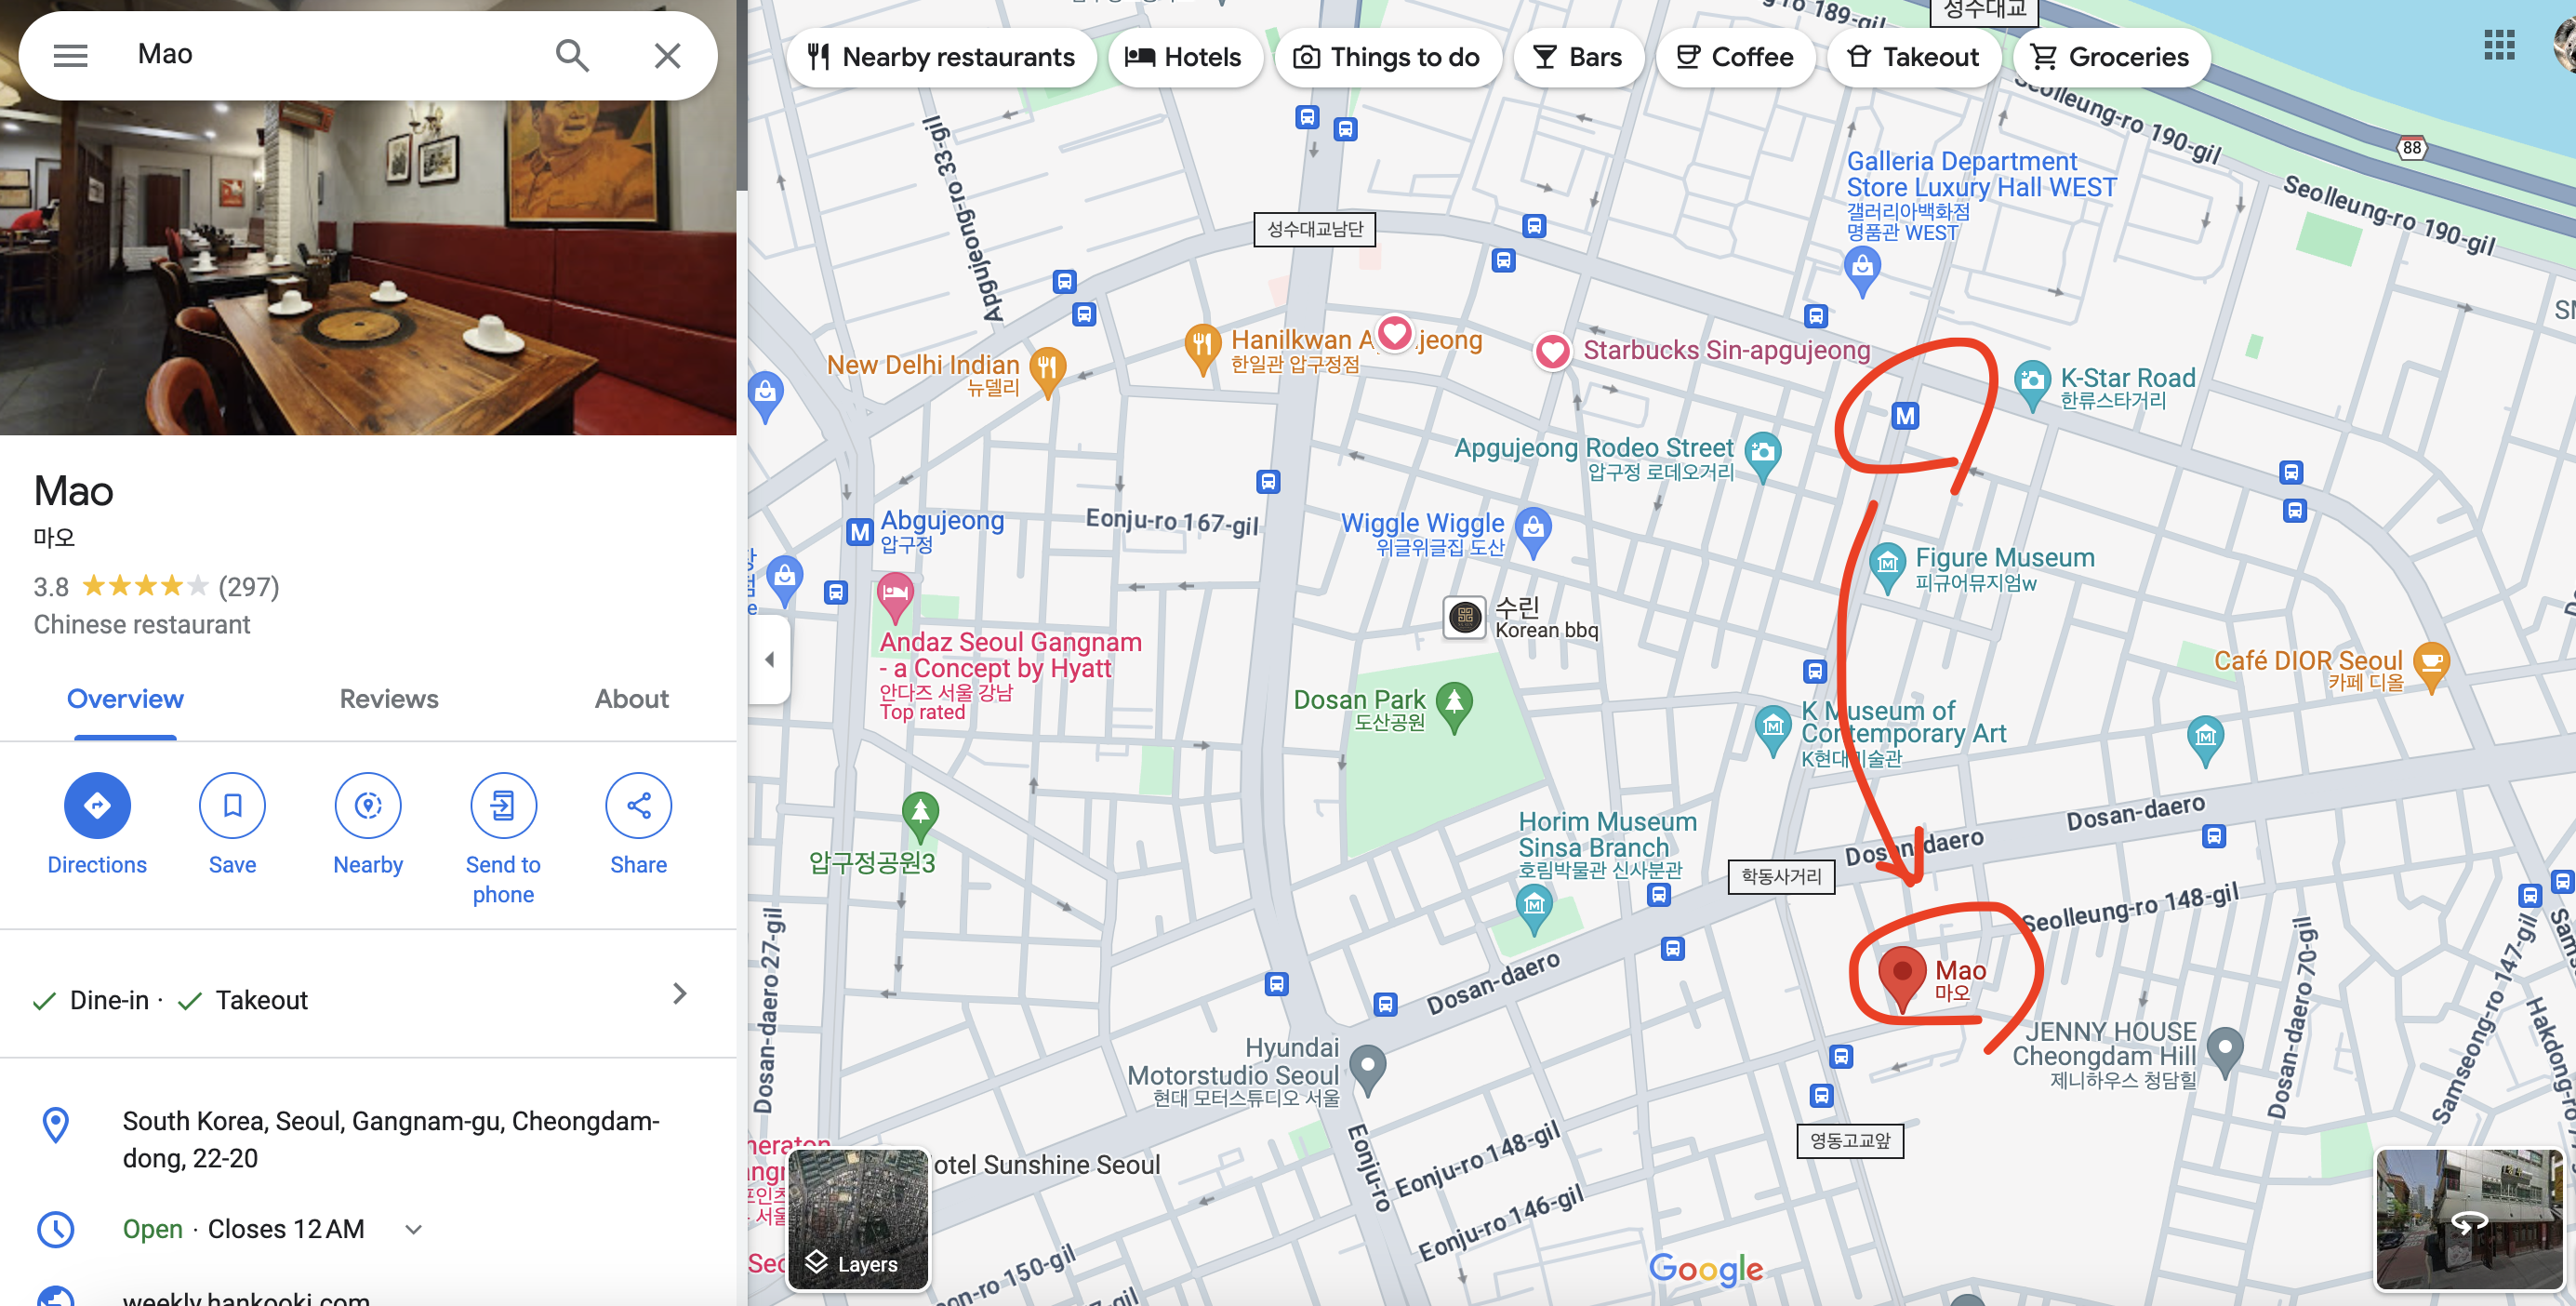Screen dimensions: 2576x1306
Task: Click the 297 reviews count link
Action: [249, 587]
